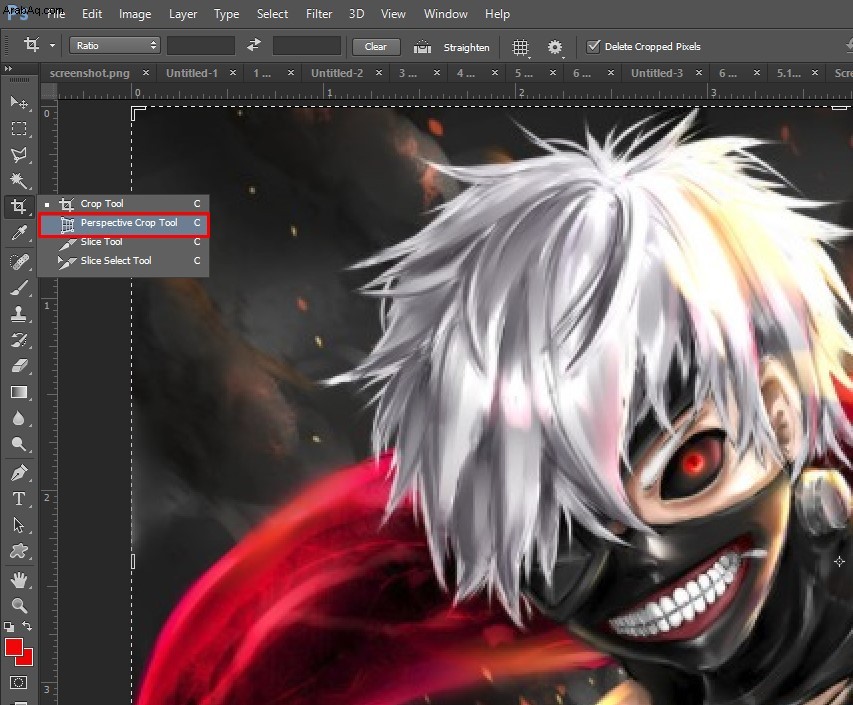
Task: Toggle Quick Mask mode
Action: coord(18,683)
